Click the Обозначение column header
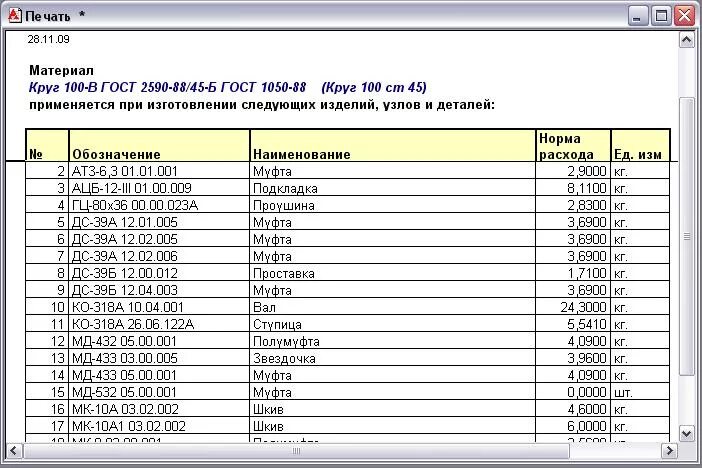The width and height of the screenshot is (702, 468). point(159,146)
